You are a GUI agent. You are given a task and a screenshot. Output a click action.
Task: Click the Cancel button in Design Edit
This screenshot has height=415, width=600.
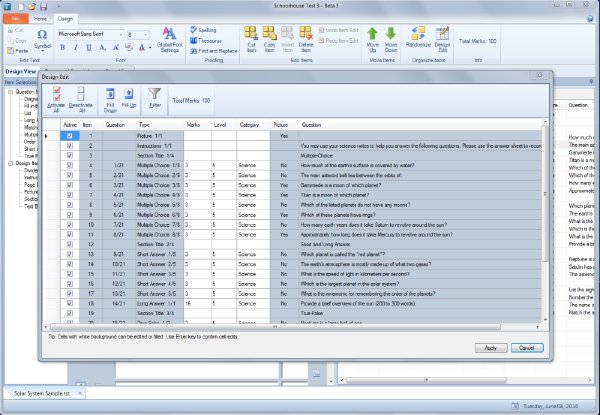pos(527,348)
